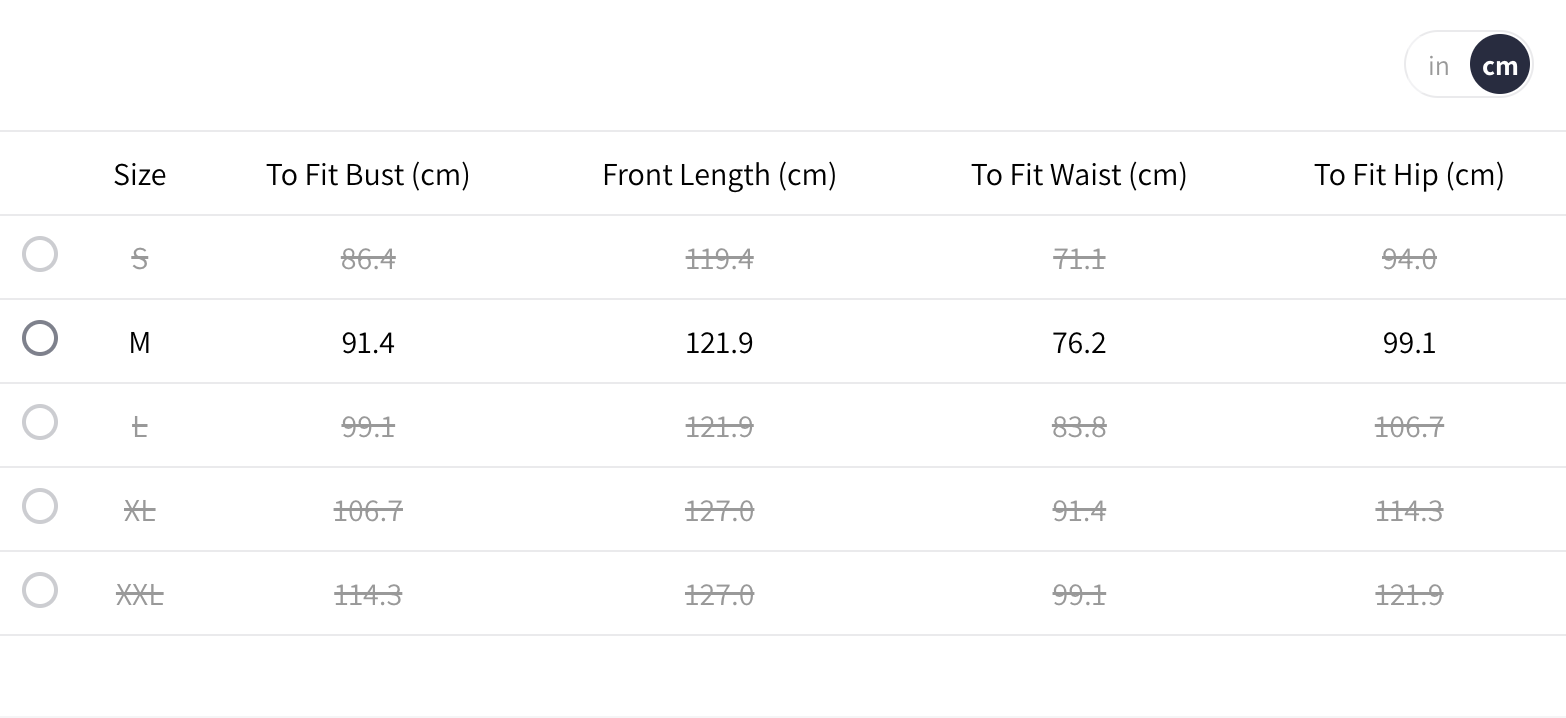The image size is (1566, 718).
Task: Click the crossed-out S size label
Action: (x=140, y=259)
